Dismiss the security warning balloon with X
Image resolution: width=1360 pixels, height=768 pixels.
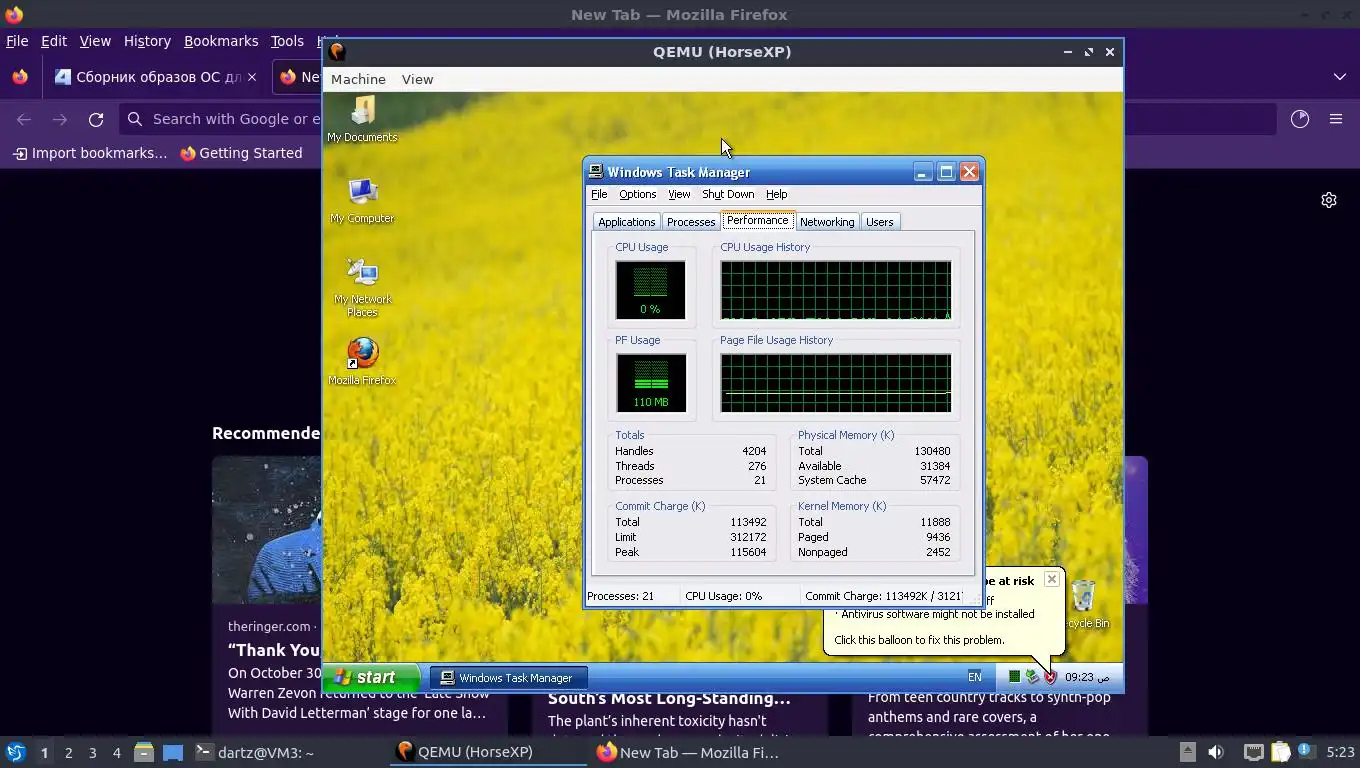point(1051,579)
